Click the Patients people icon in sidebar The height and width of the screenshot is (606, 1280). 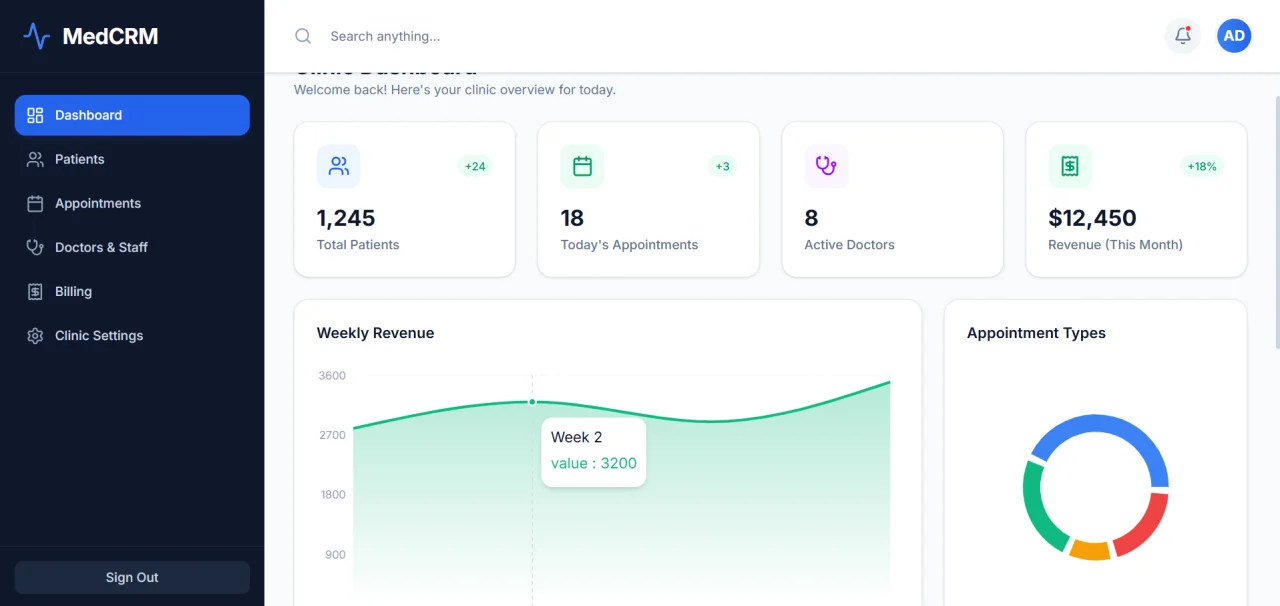(x=35, y=159)
